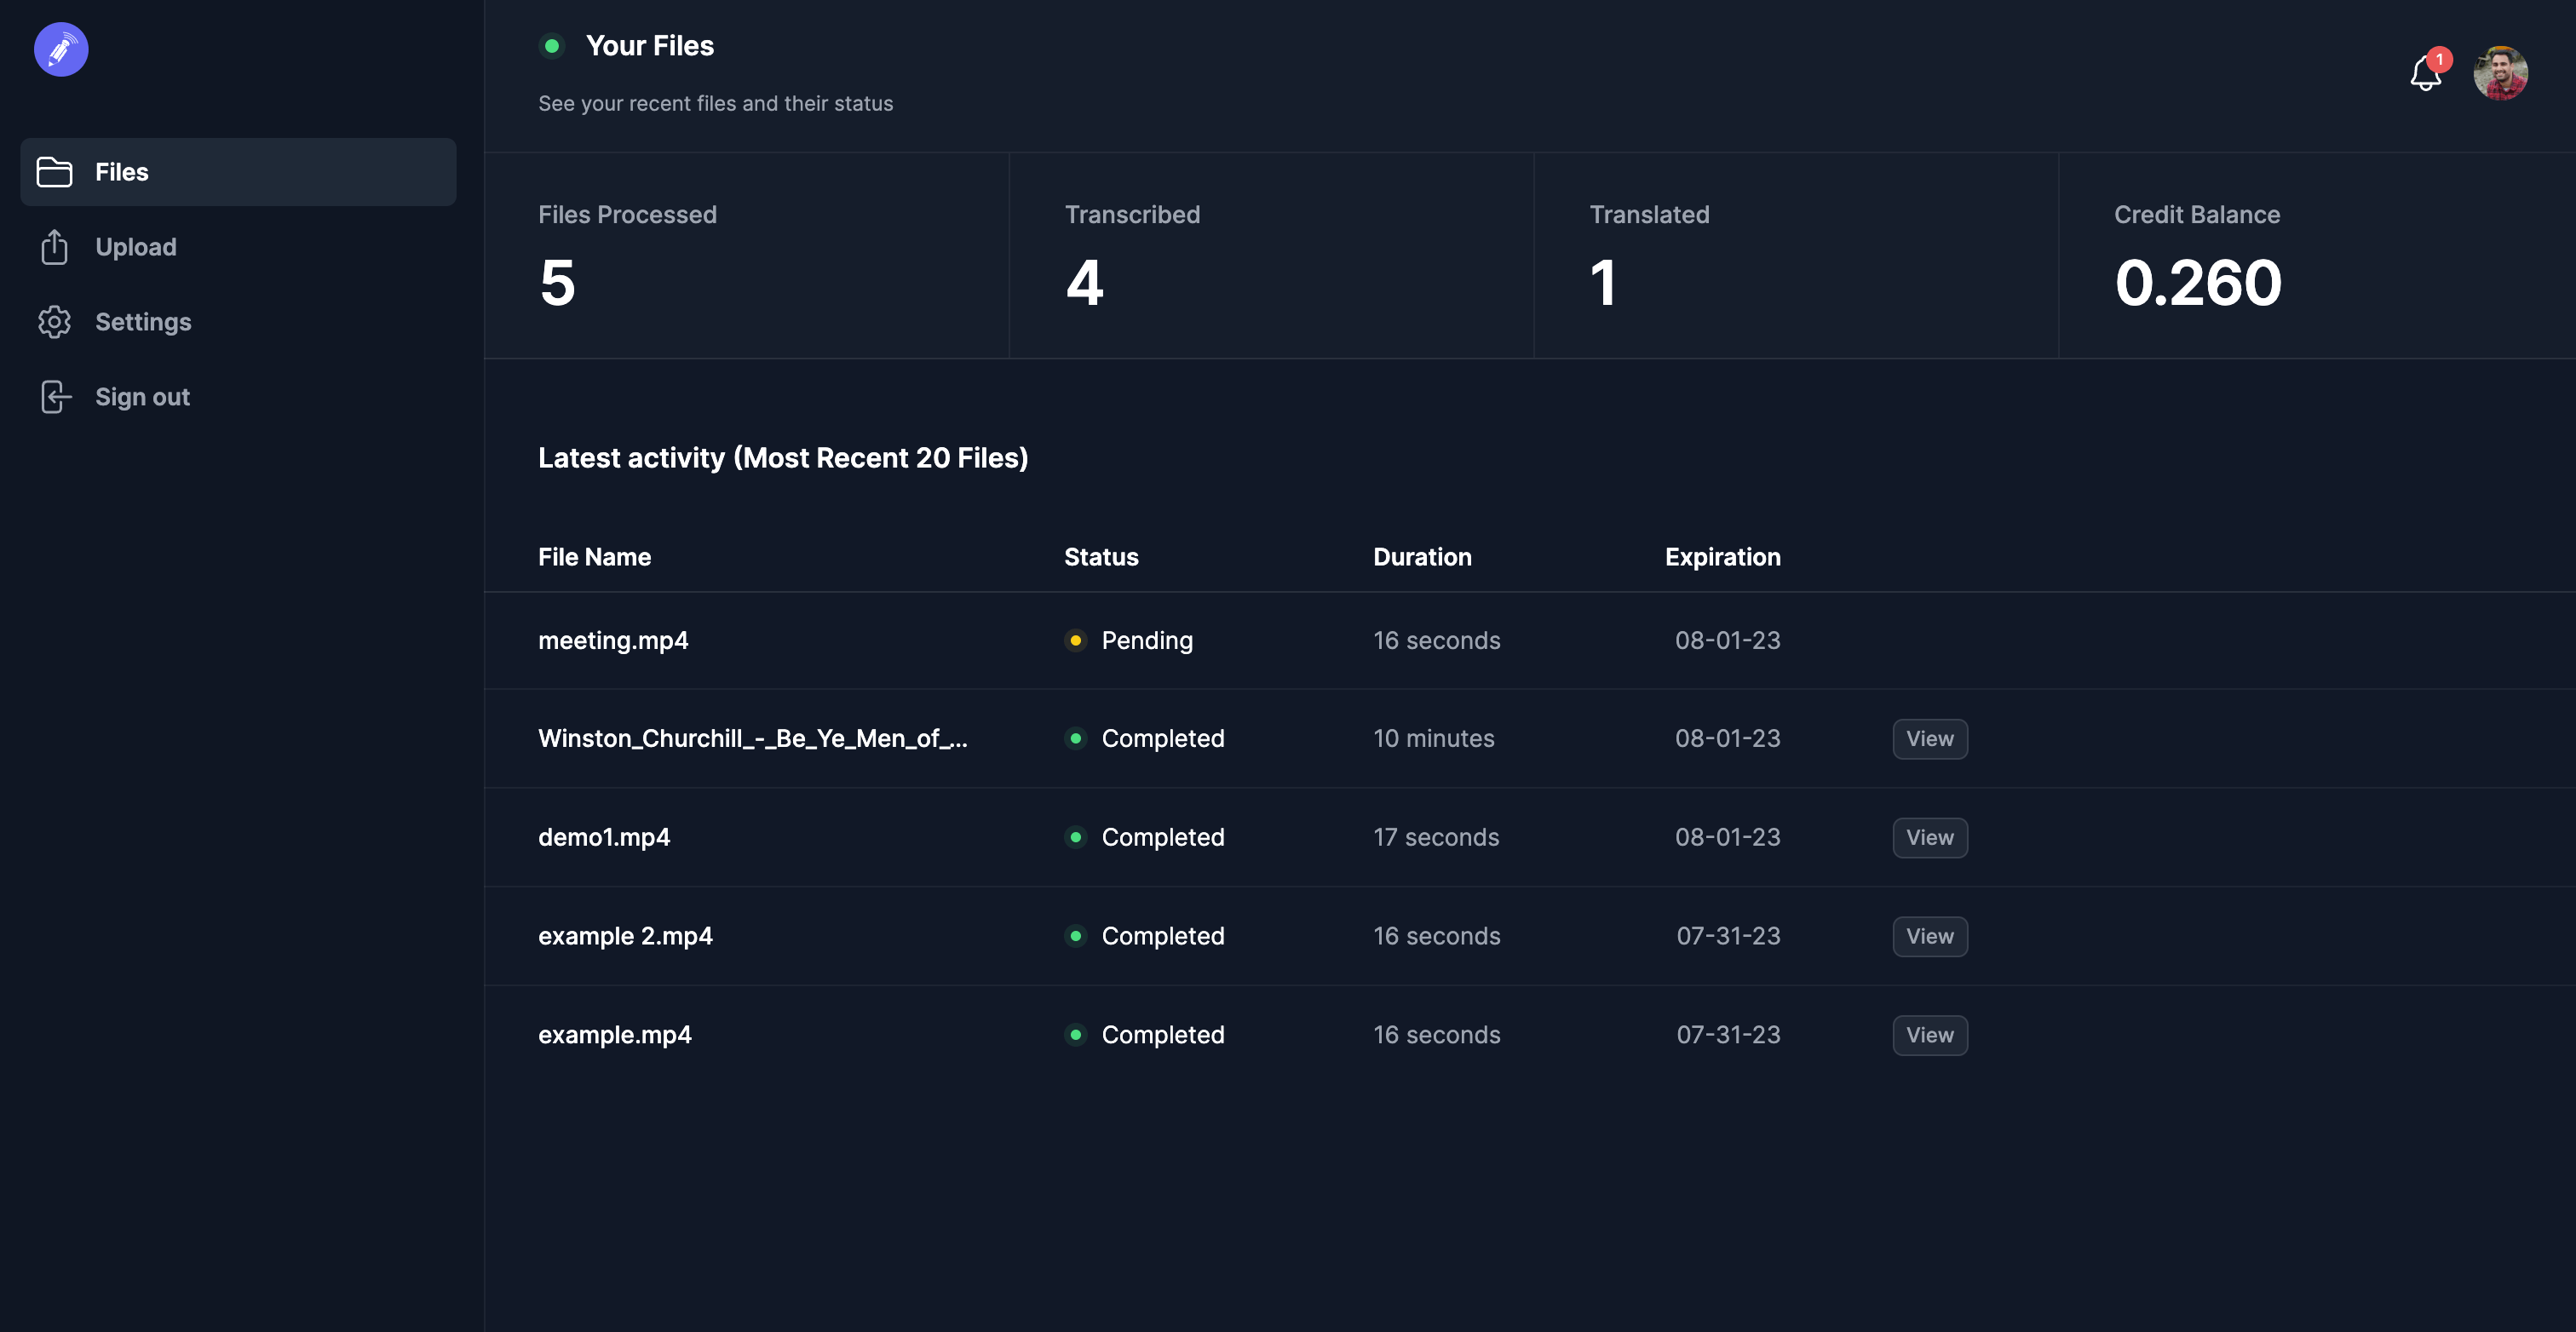The height and width of the screenshot is (1332, 2576).
Task: Go to the Settings menu item
Action: coord(143,322)
